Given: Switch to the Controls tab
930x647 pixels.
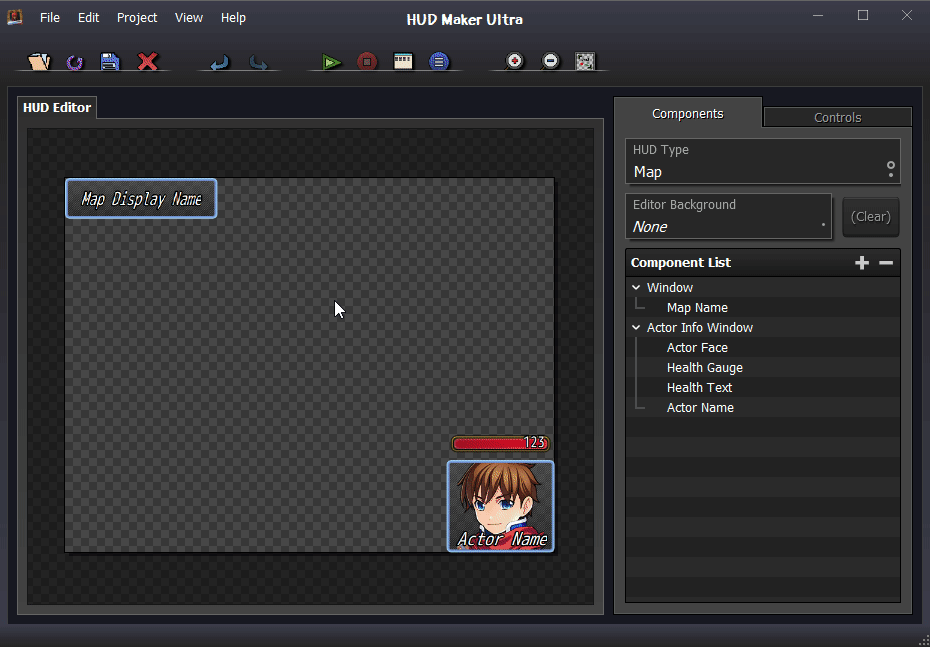Looking at the screenshot, I should (837, 117).
